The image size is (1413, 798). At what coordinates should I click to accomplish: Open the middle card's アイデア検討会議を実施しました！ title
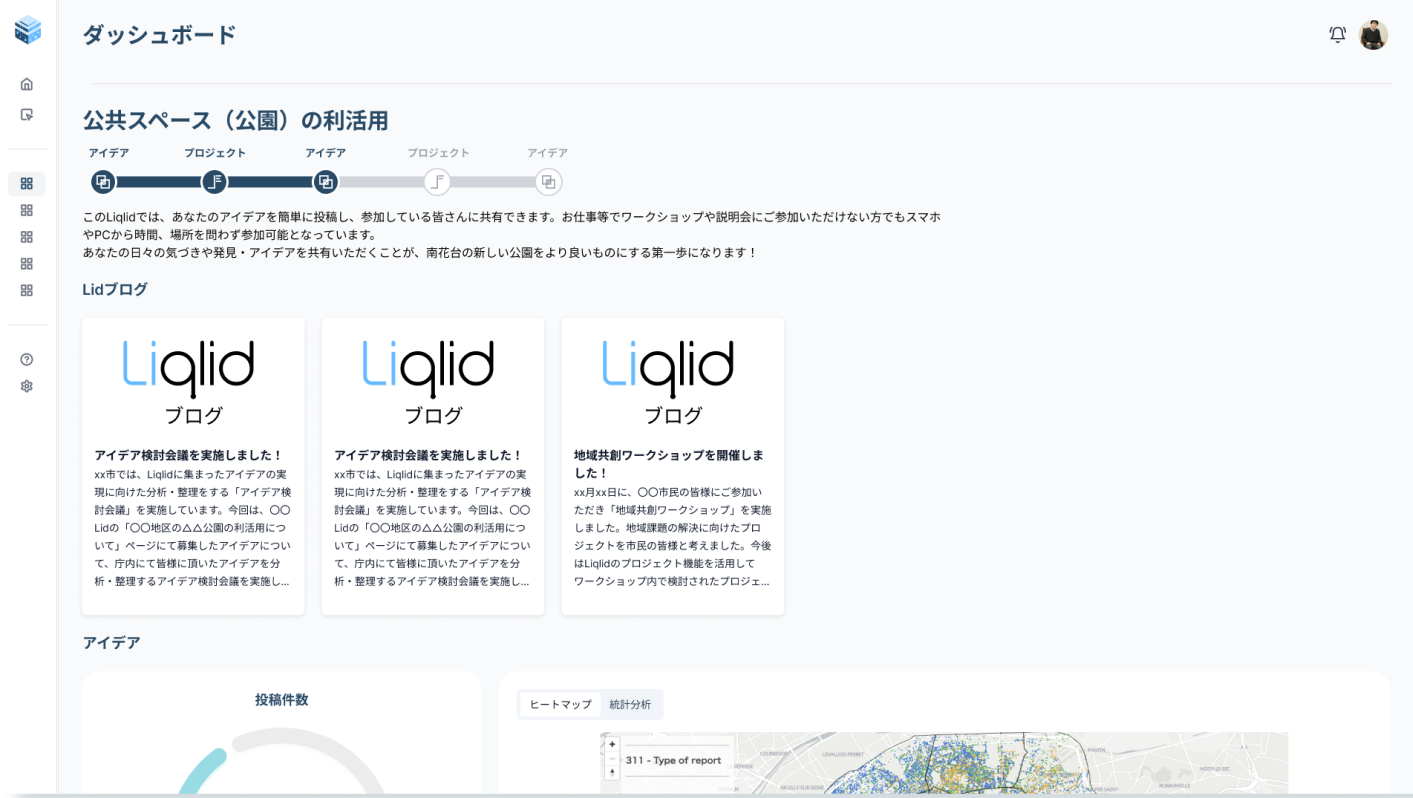tap(429, 455)
